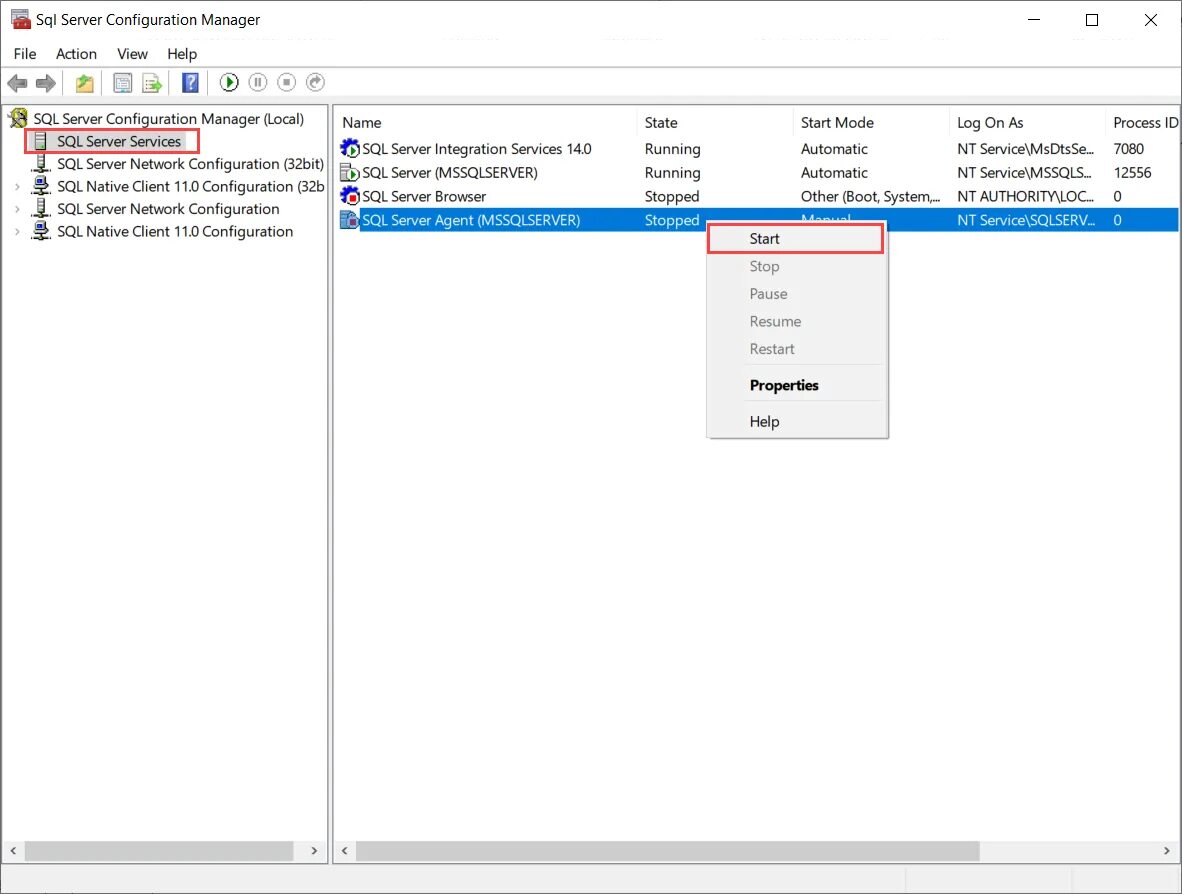1182x894 pixels.
Task: Select the SQL Server Browser service row
Action: [757, 196]
